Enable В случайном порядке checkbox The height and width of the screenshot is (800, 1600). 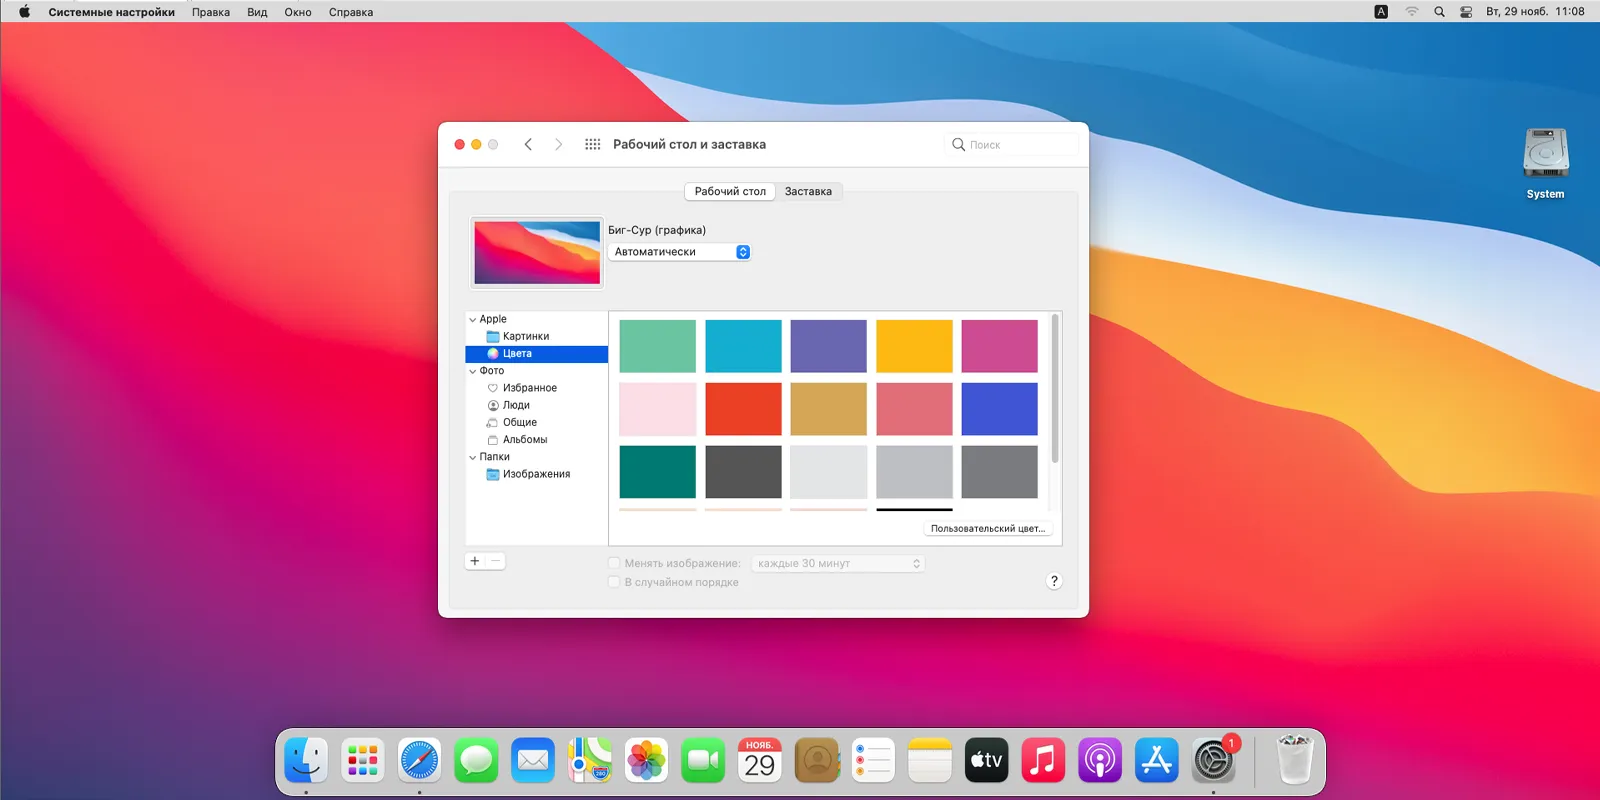pyautogui.click(x=614, y=582)
